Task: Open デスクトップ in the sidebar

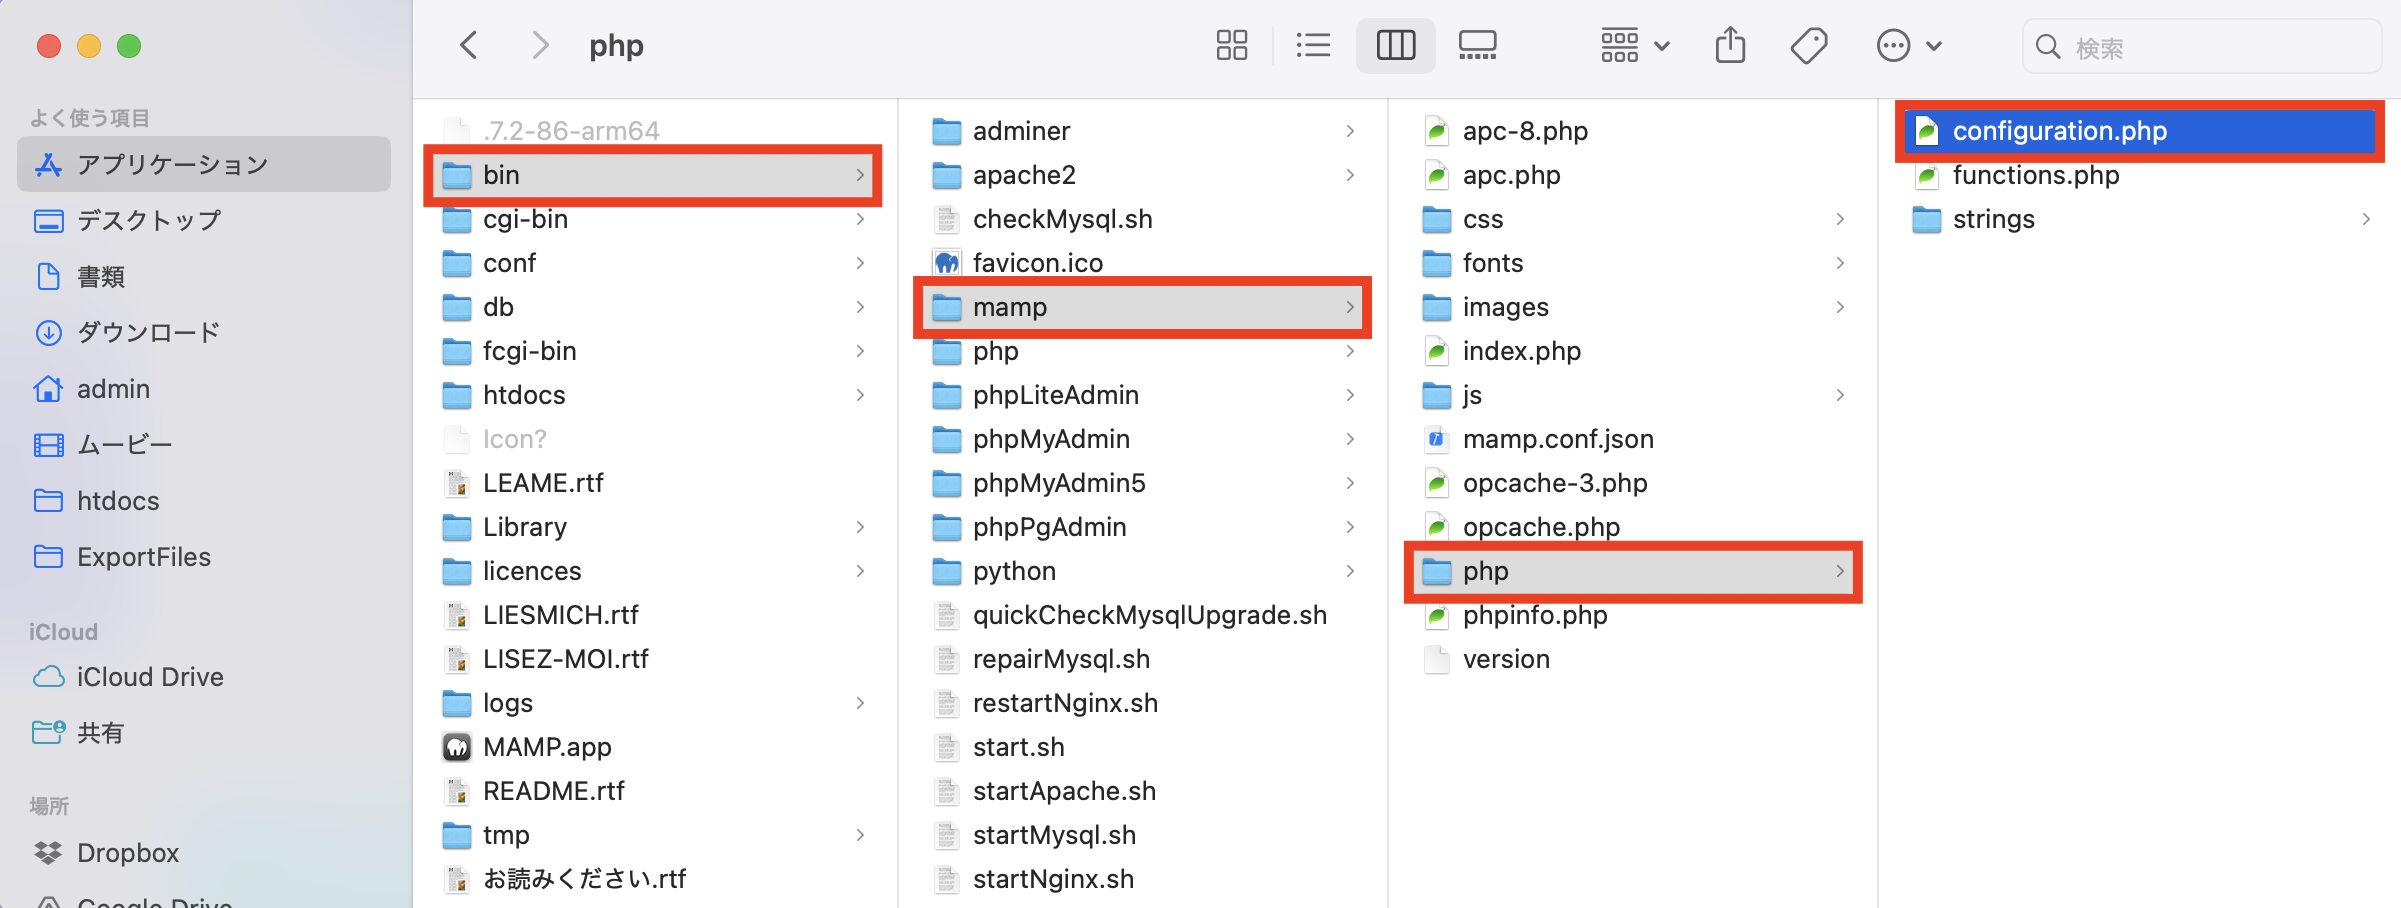Action: point(204,220)
